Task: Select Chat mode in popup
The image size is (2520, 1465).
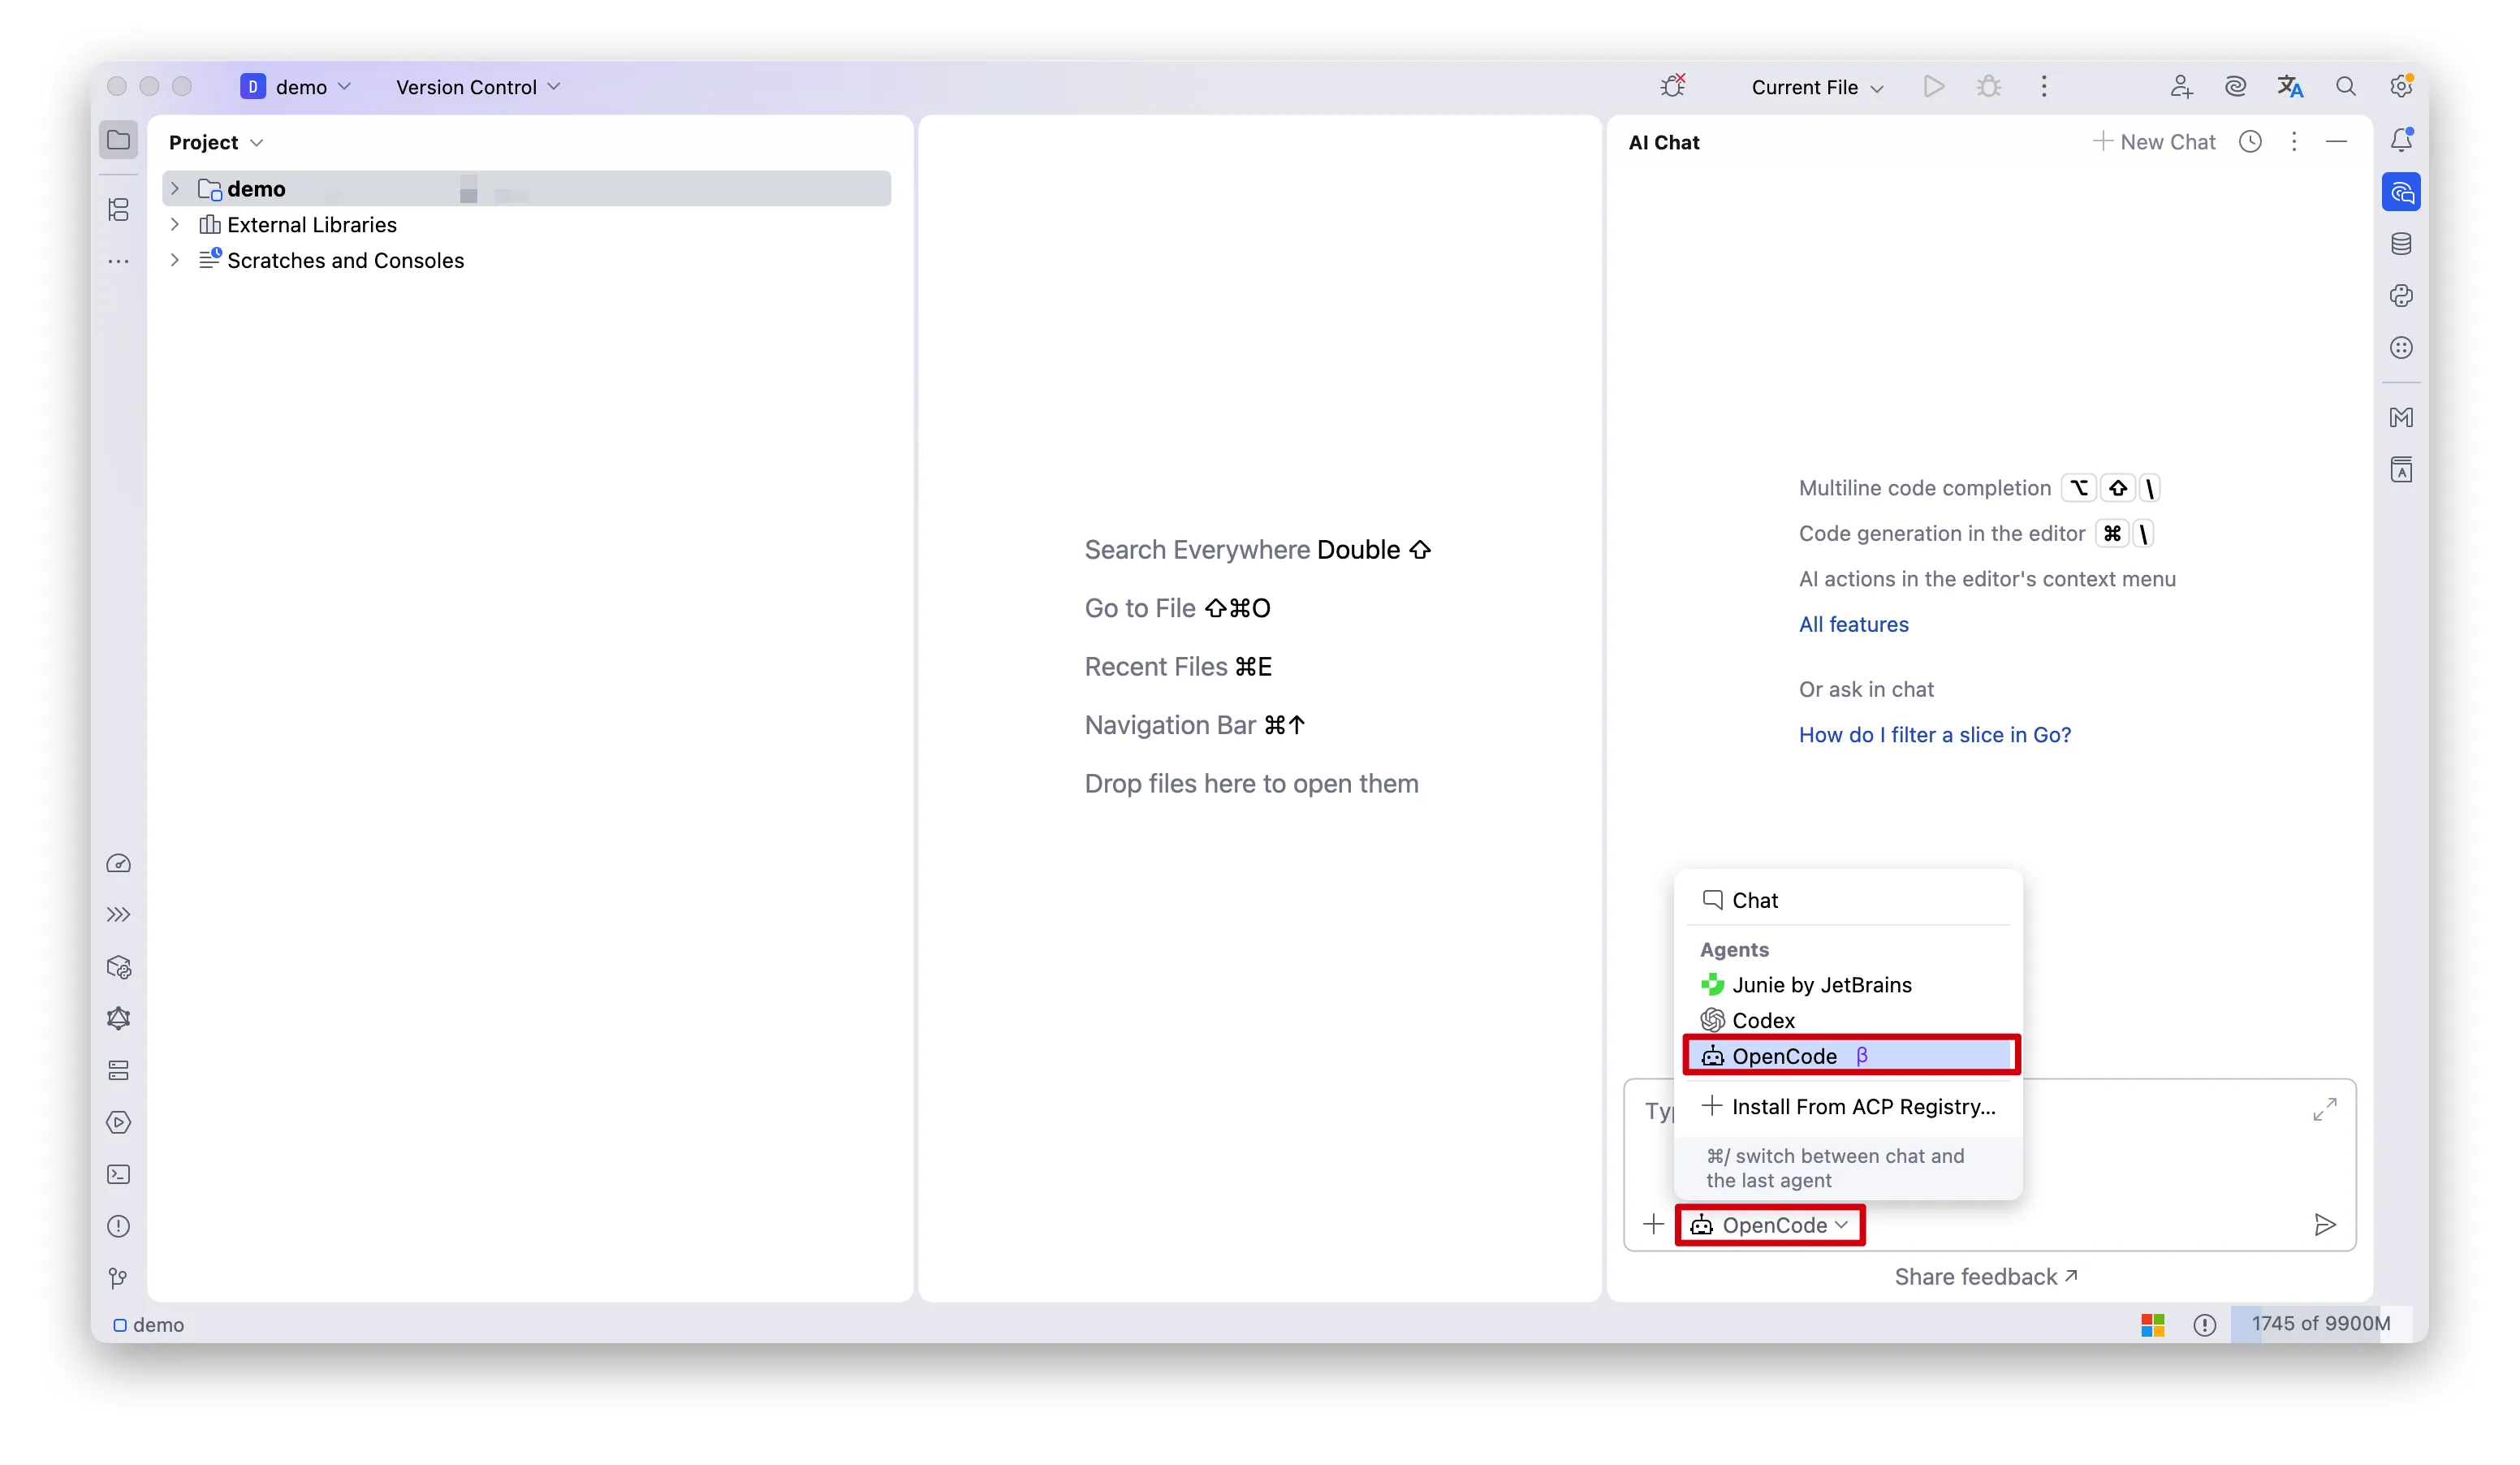Action: coord(1848,900)
